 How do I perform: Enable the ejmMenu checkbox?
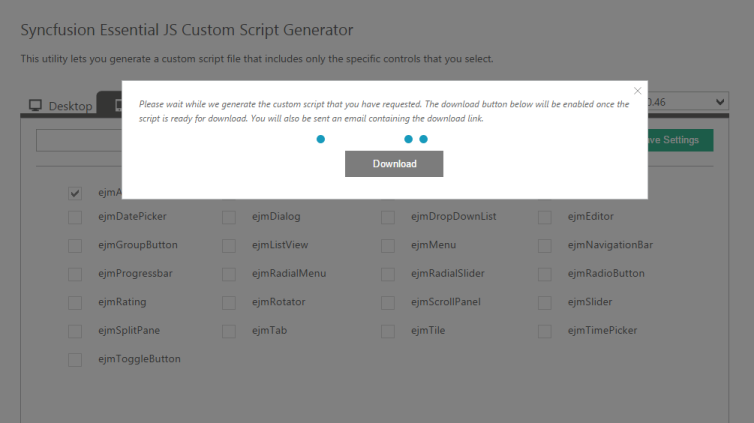[388, 246]
